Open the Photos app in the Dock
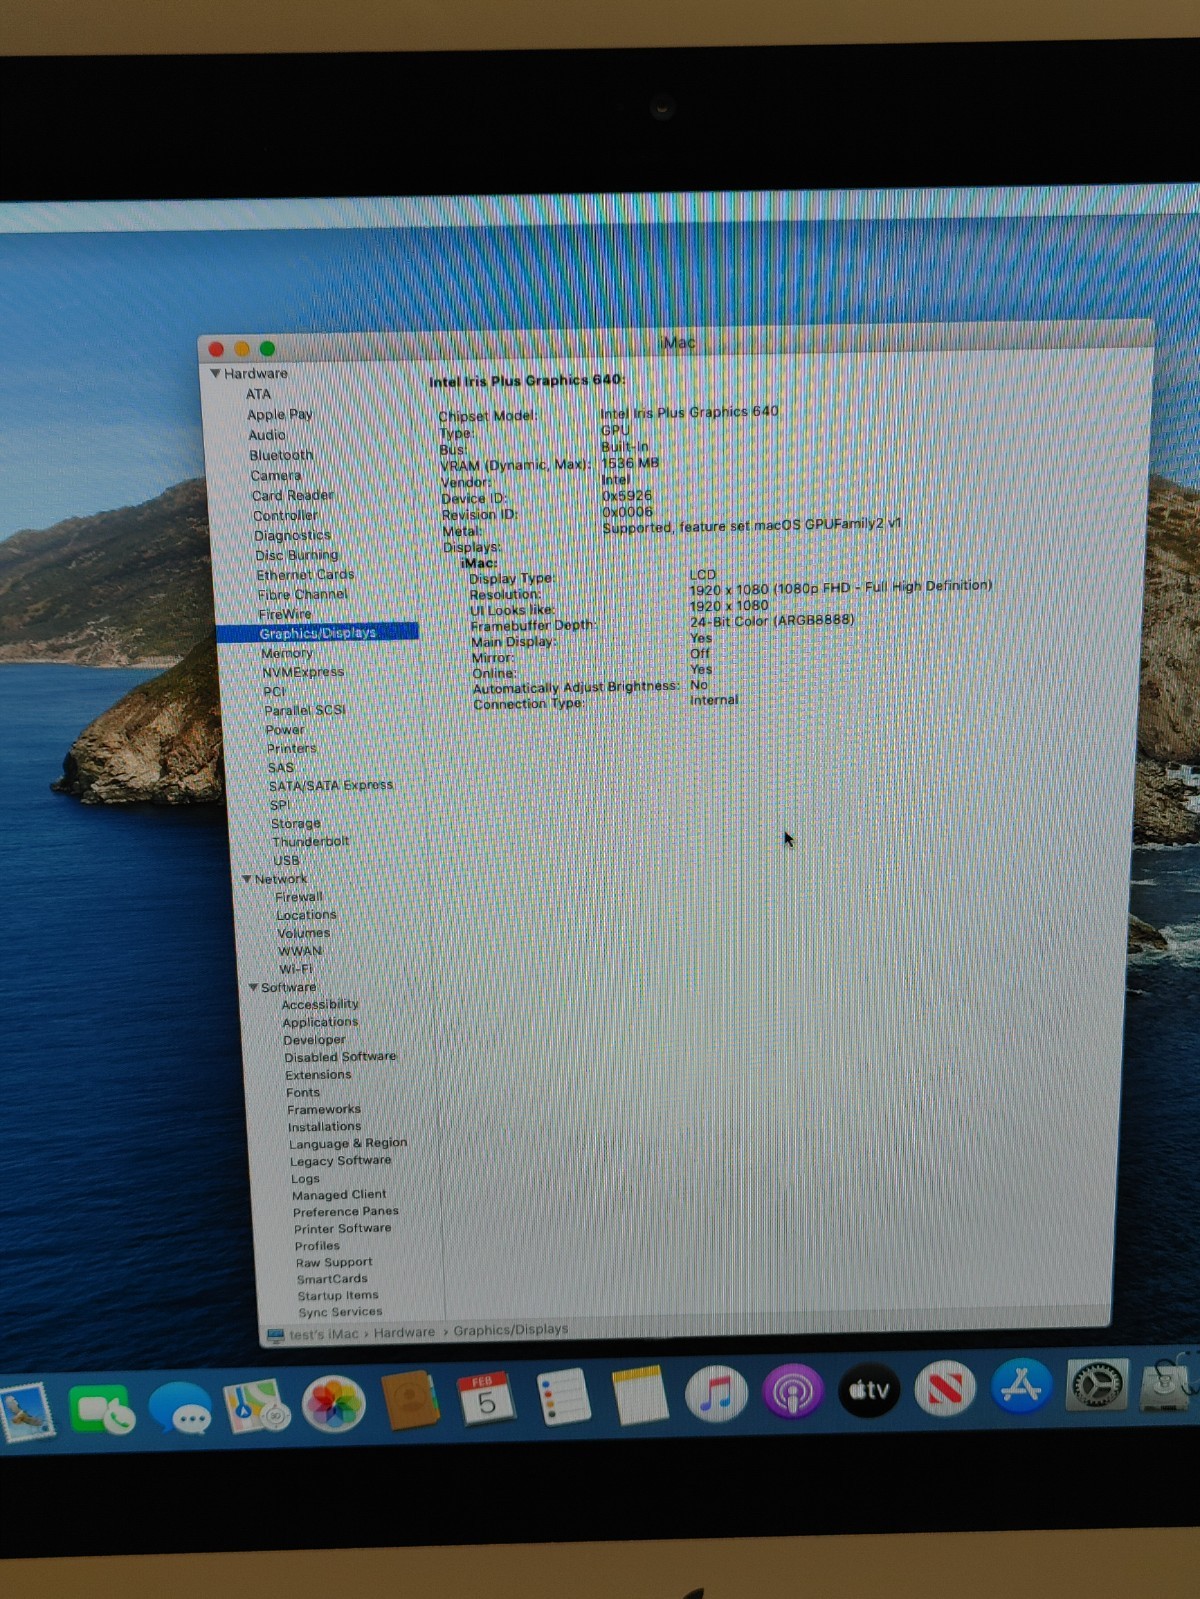Image resolution: width=1200 pixels, height=1599 pixels. pos(334,1403)
